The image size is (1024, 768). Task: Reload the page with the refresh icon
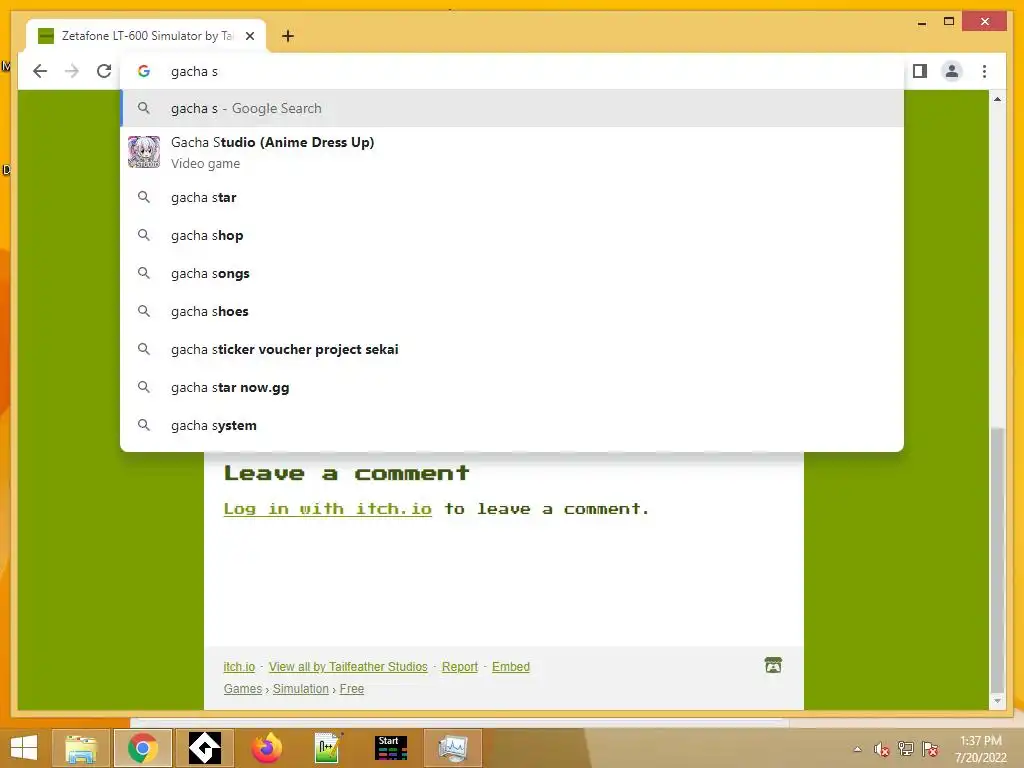104,71
